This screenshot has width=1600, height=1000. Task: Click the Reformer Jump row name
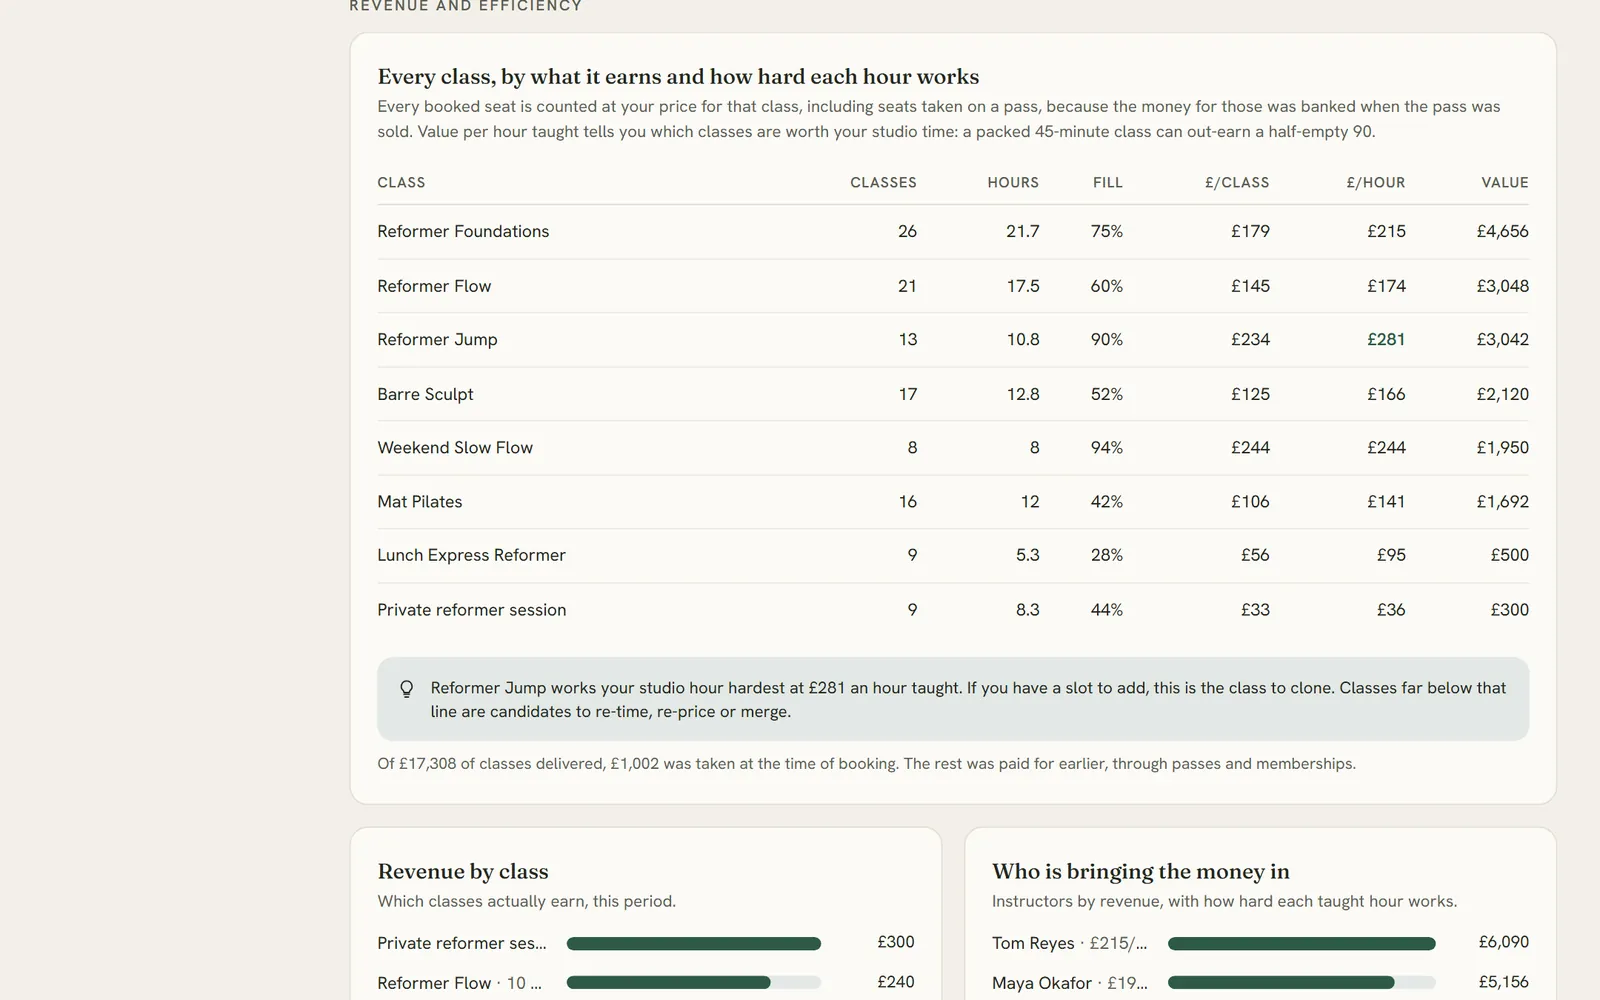coord(437,340)
